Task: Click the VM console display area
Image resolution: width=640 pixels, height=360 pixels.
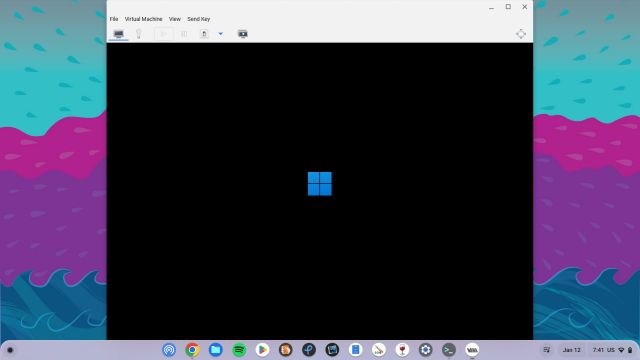Action: pos(320,191)
